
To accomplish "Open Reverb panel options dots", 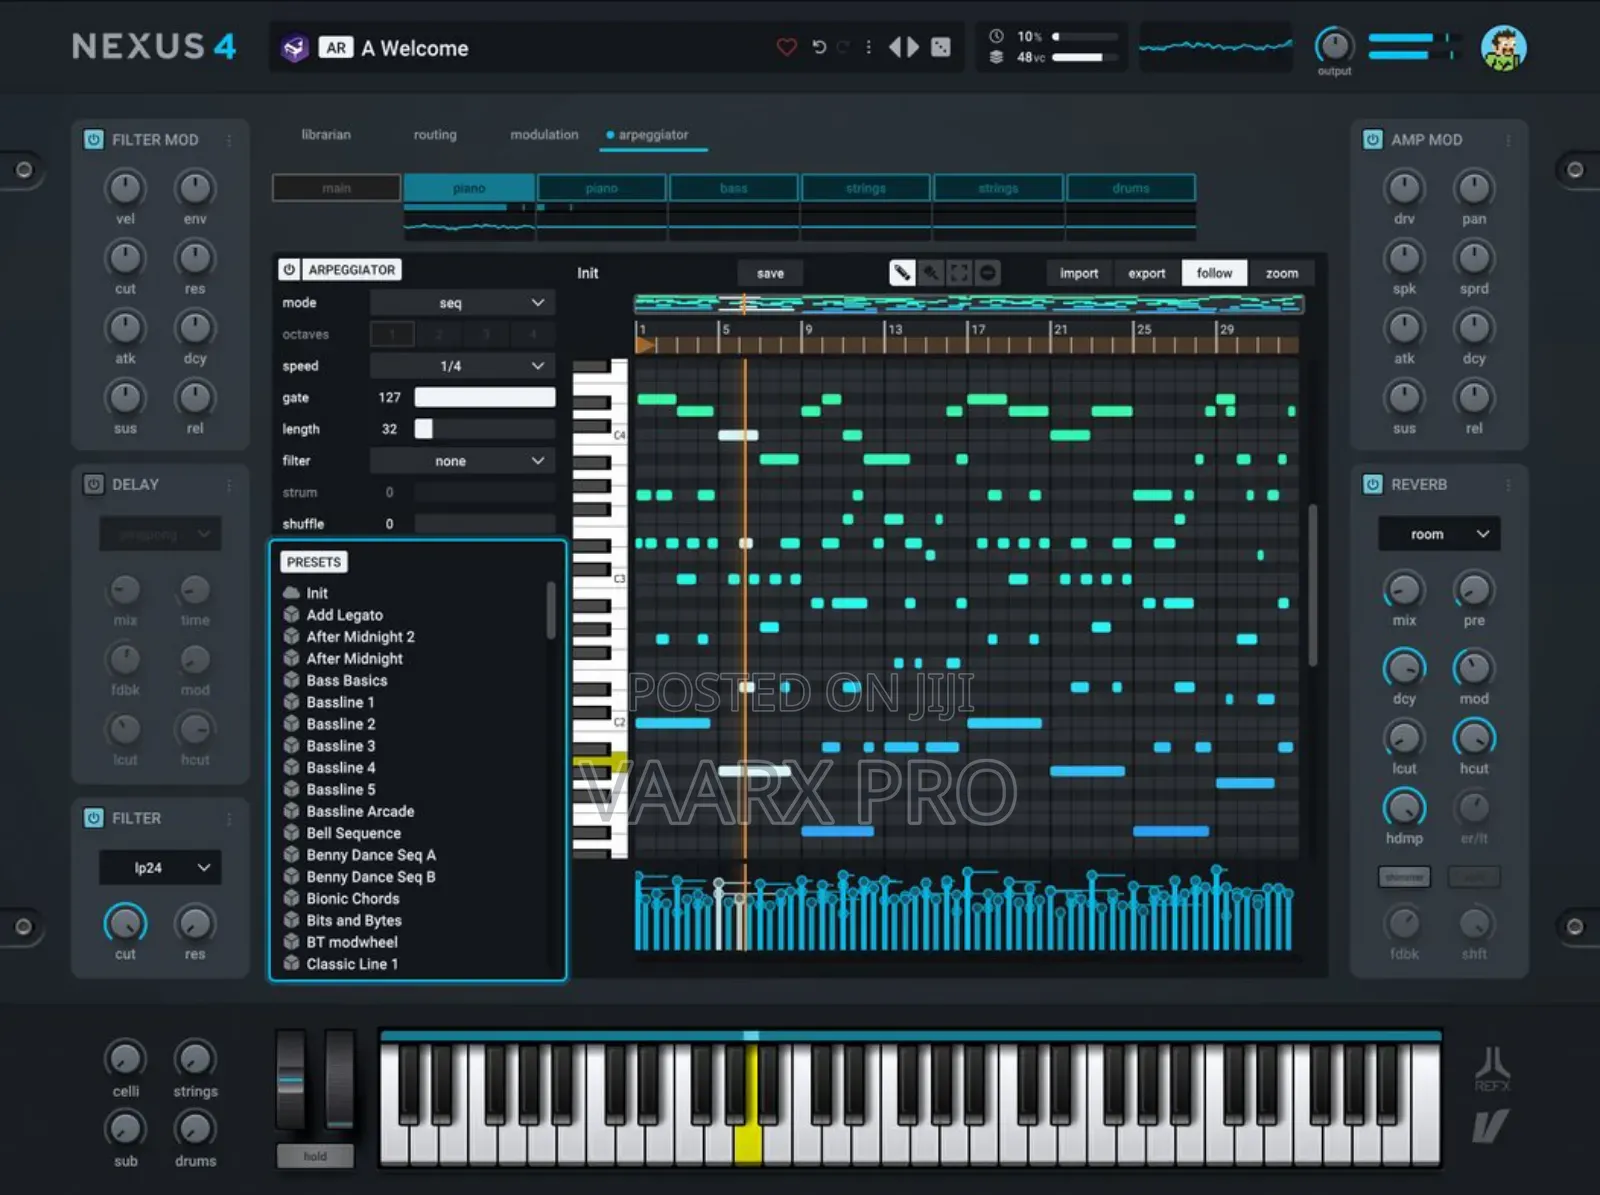I will pyautogui.click(x=1508, y=484).
